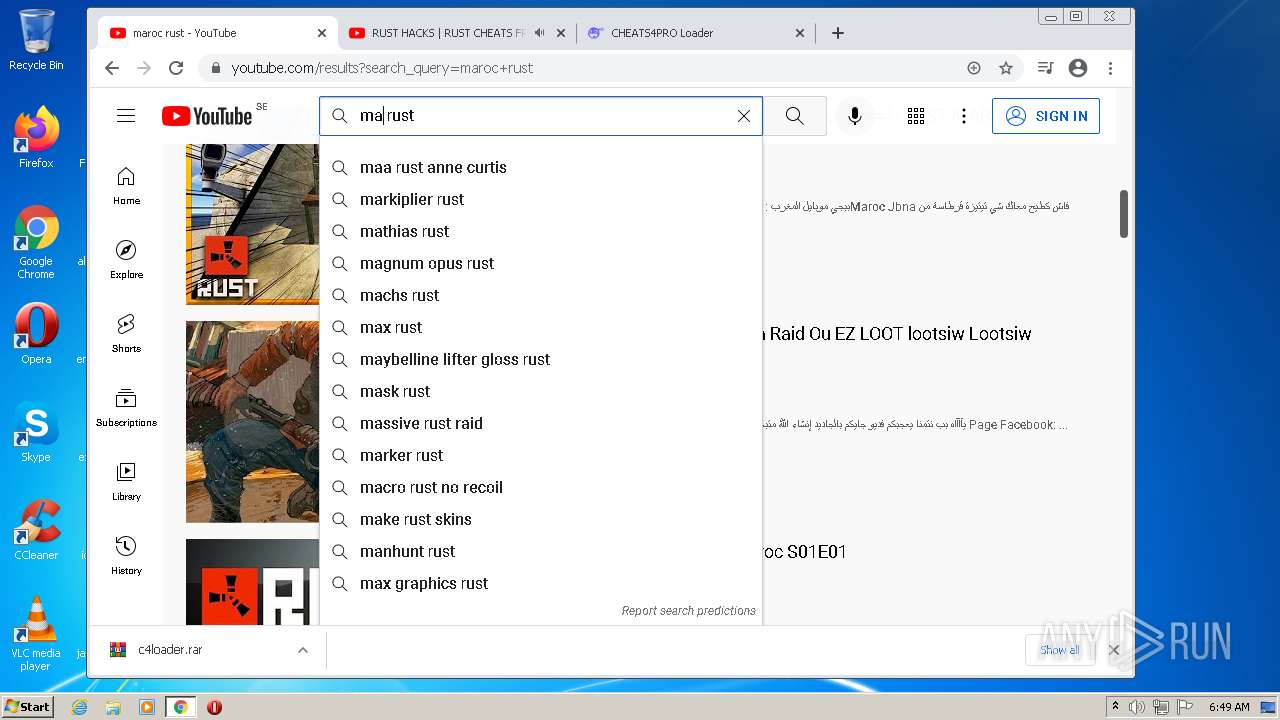Open the Recycle Bin on desktop
This screenshot has width=1280, height=720.
pyautogui.click(x=36, y=40)
